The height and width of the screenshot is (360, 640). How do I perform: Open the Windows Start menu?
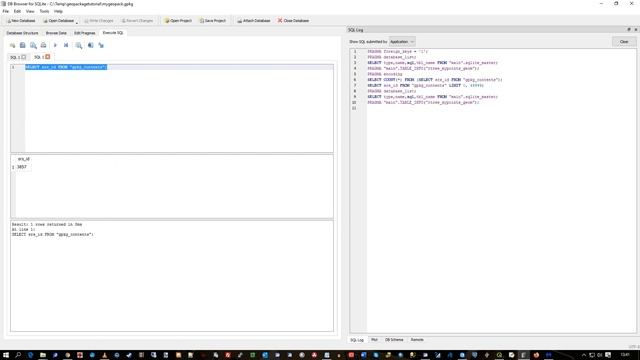click(x=6, y=355)
